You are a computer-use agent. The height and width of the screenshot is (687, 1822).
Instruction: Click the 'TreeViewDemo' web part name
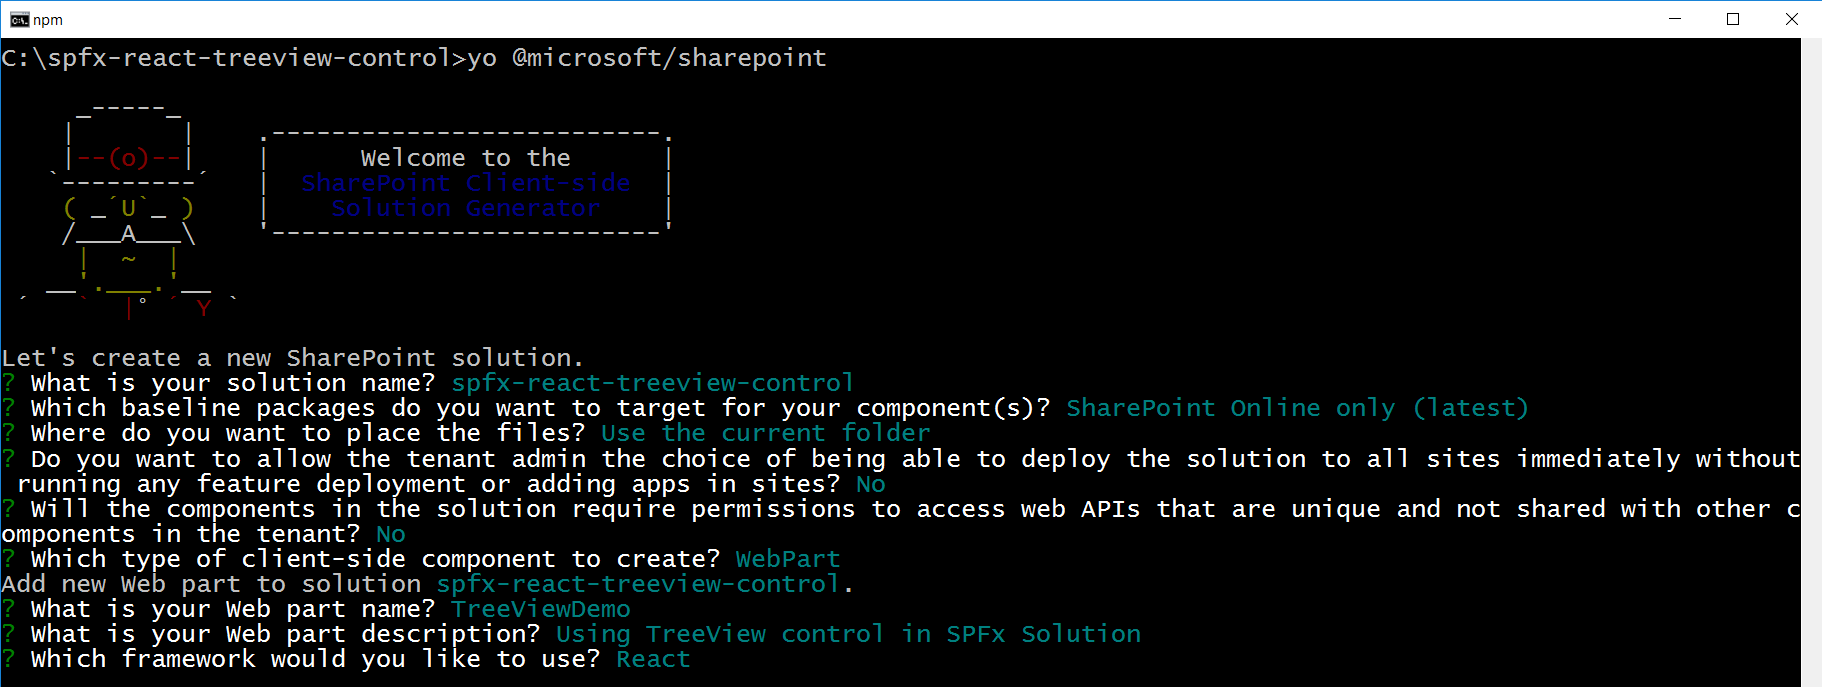tap(541, 609)
